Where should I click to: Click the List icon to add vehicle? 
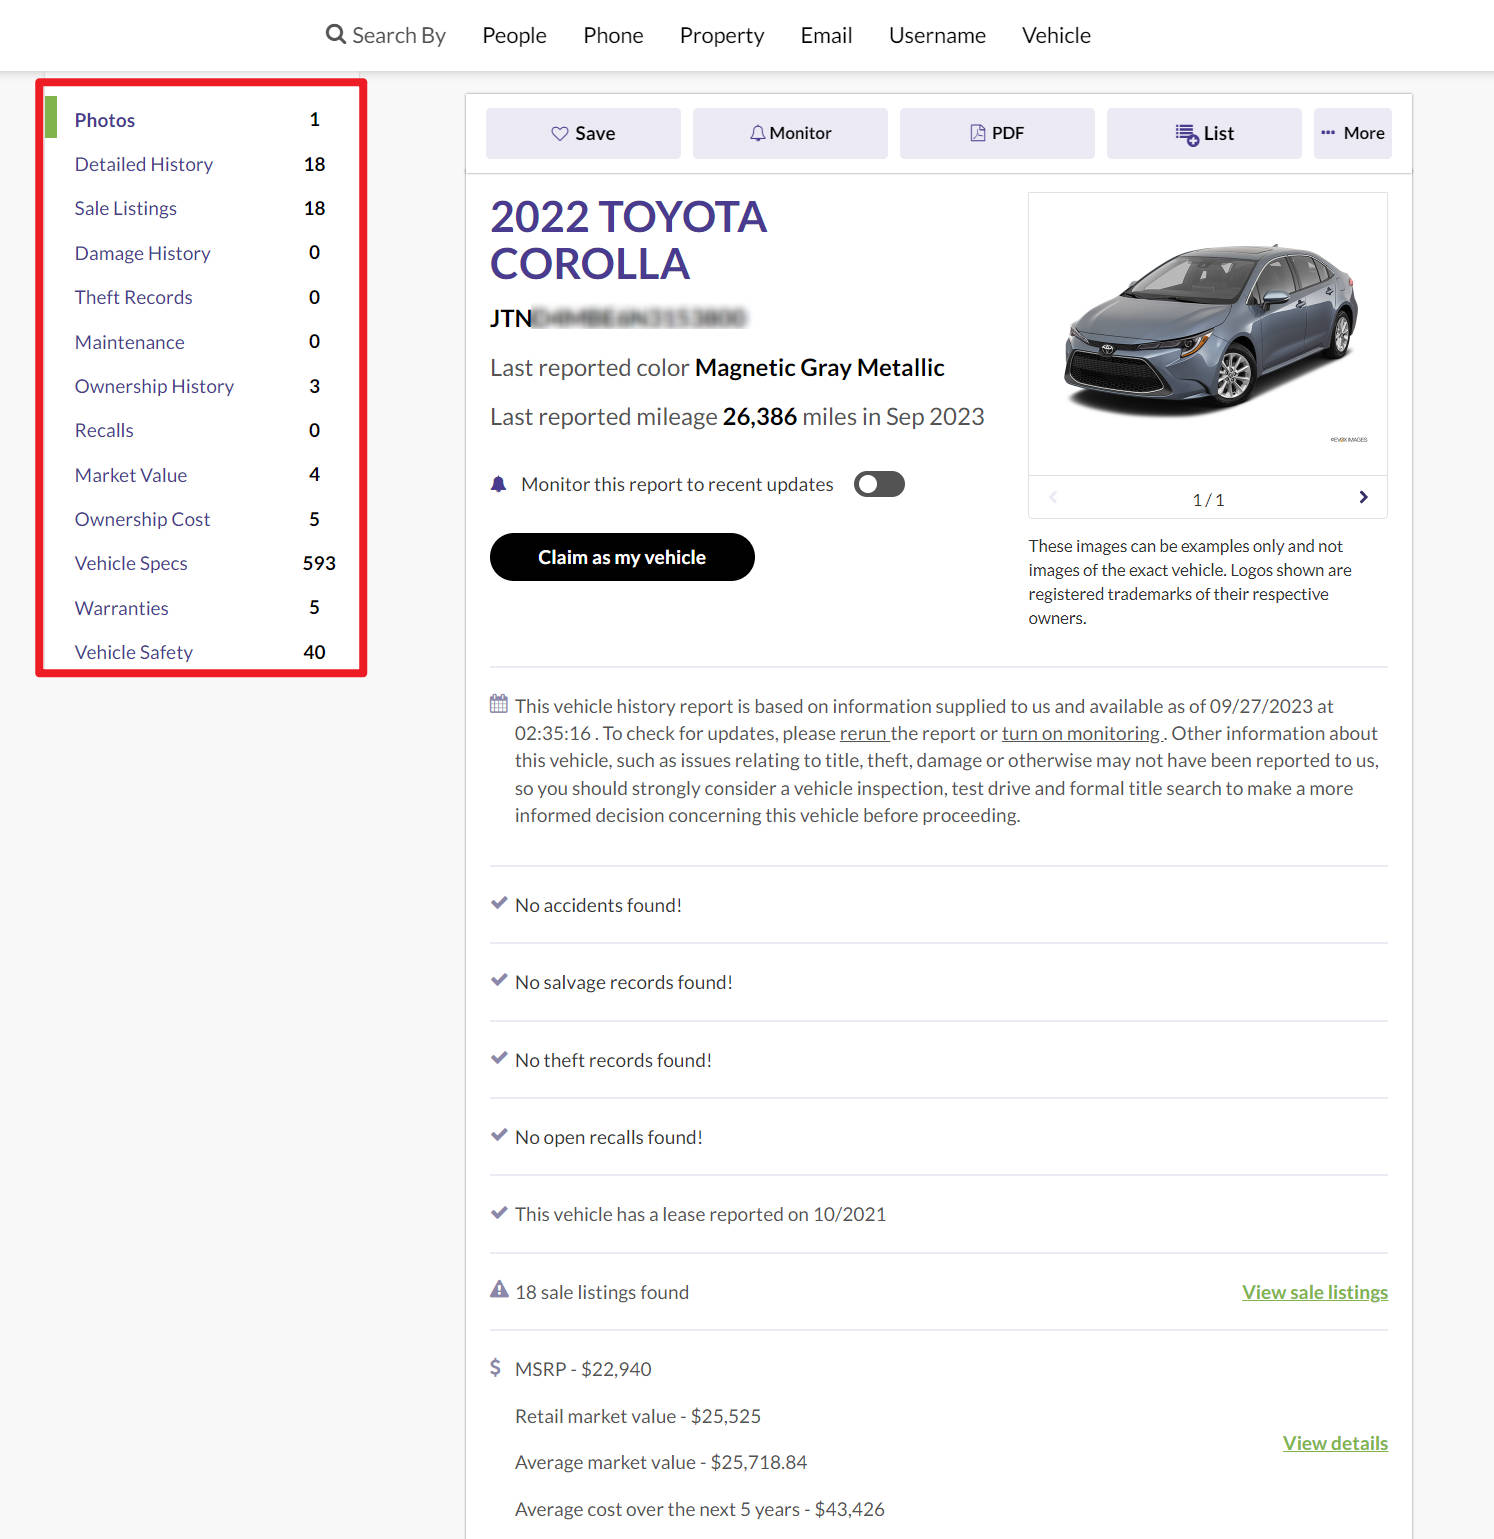[1187, 132]
